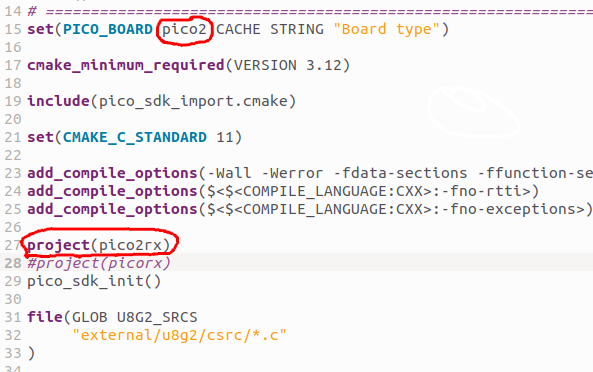Viewport: 593px width, 372px height.
Task: Click commented #project(picorx) line
Action: click(99, 263)
